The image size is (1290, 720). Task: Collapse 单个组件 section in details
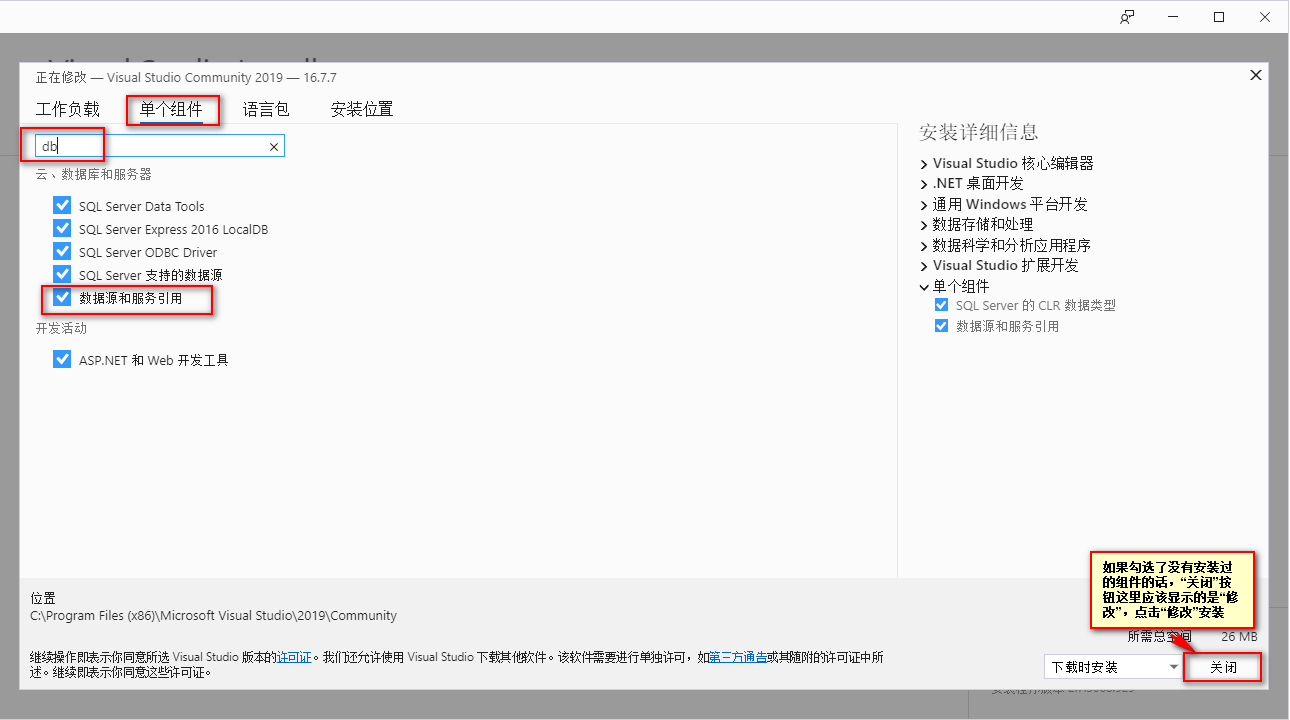pyautogui.click(x=924, y=286)
